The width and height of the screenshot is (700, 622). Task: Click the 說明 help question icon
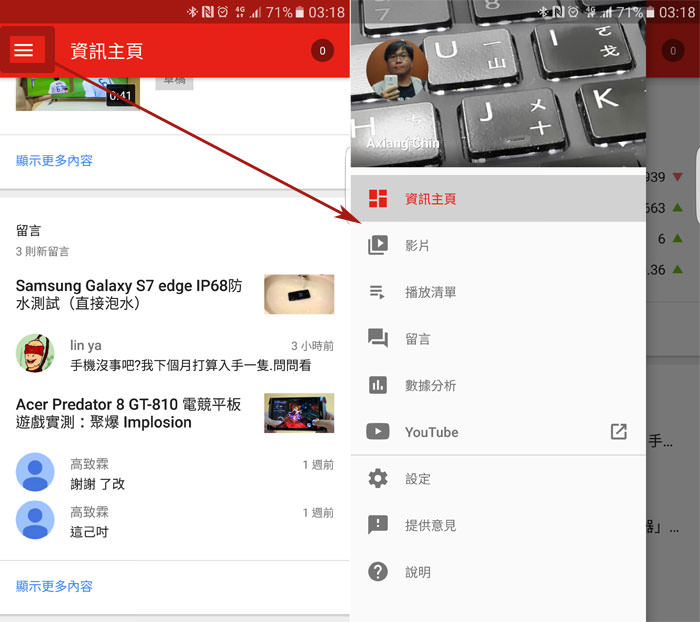coord(378,572)
